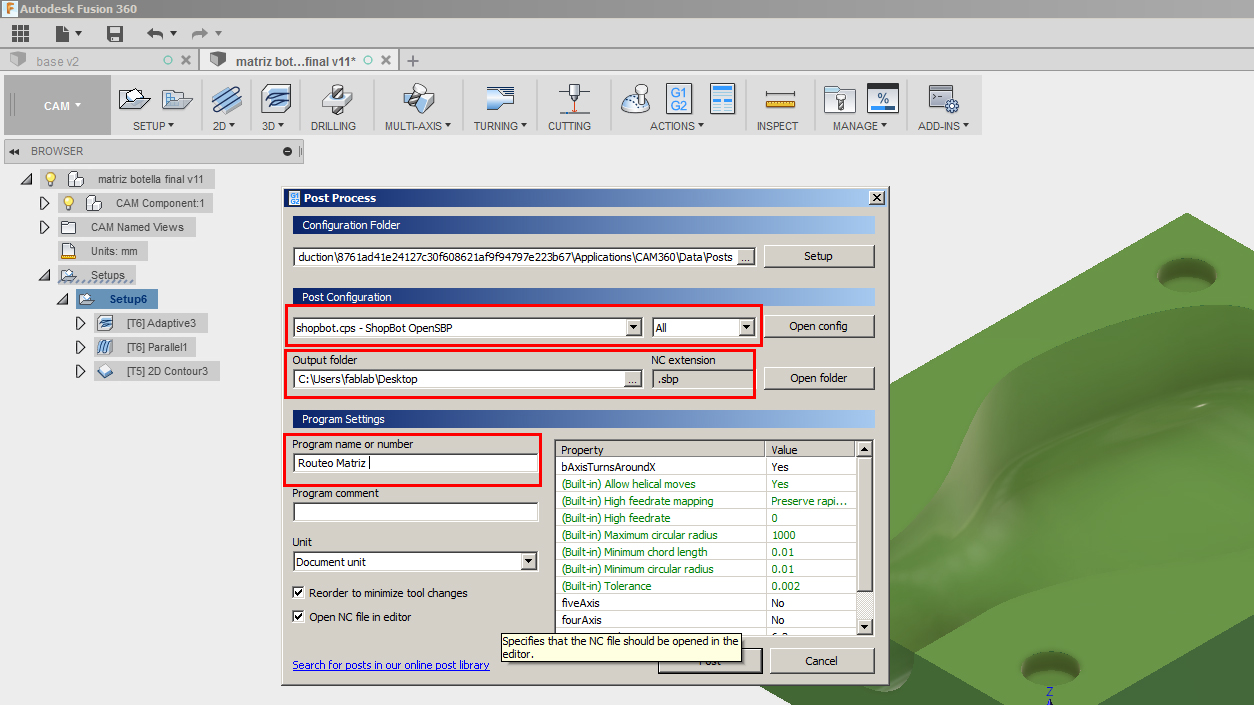Undo the last action

coord(155,33)
